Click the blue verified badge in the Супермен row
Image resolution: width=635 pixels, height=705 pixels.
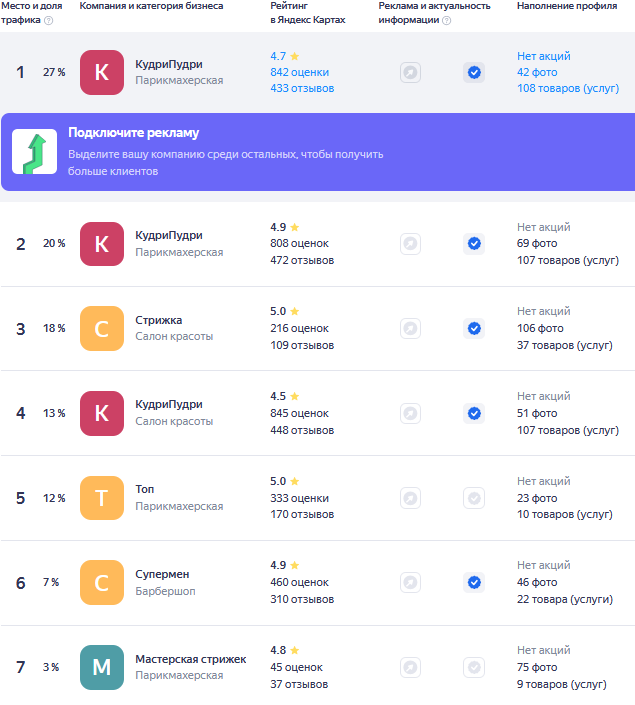[474, 582]
